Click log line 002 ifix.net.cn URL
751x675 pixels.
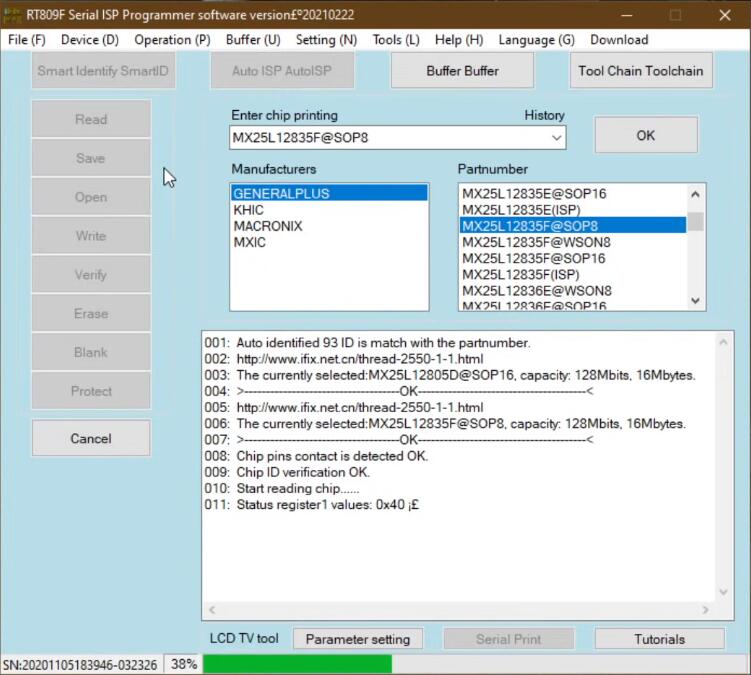(360, 359)
